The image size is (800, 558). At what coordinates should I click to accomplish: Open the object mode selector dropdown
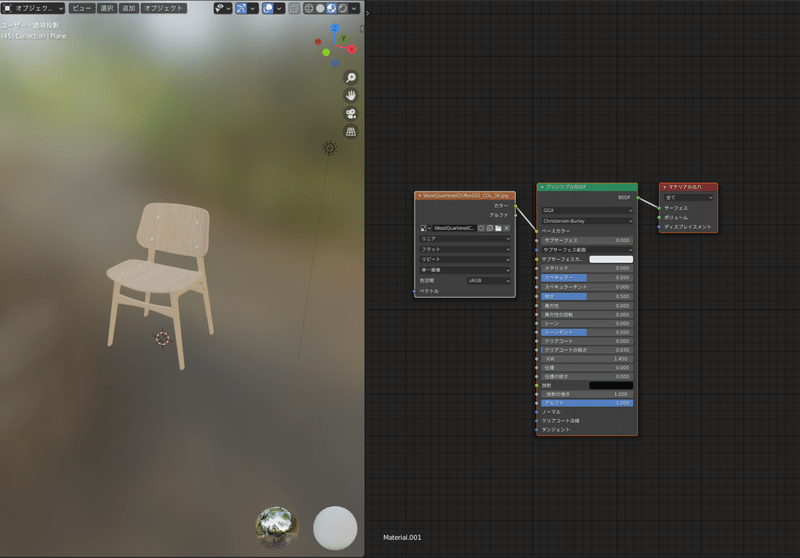(x=34, y=8)
